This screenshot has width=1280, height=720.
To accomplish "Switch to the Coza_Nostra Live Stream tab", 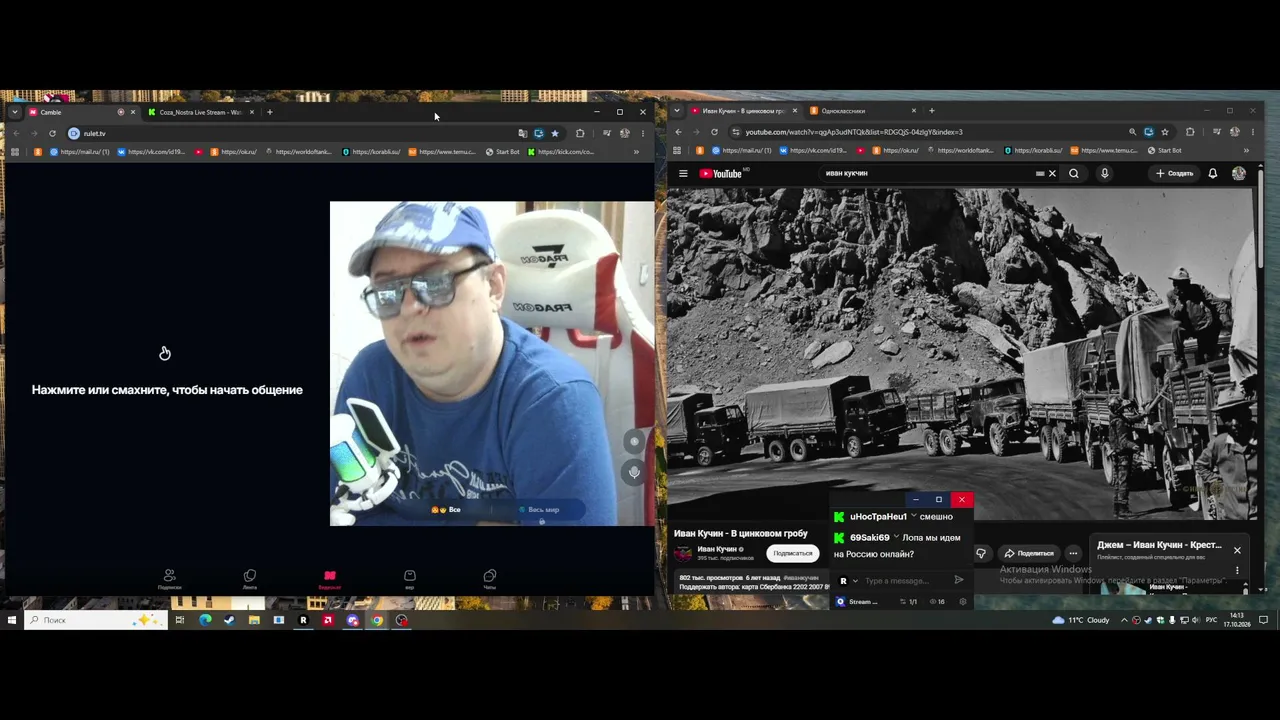I will click(201, 112).
